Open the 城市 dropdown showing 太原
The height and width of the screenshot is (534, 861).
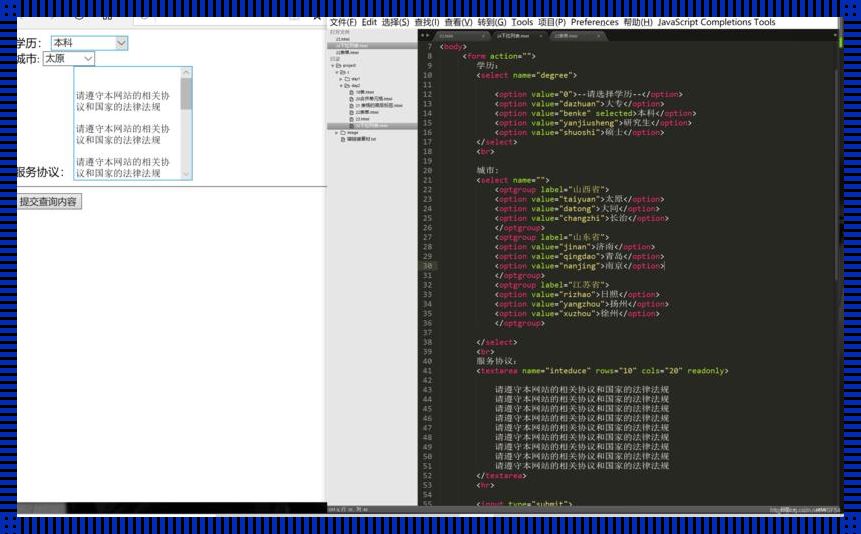[69, 58]
